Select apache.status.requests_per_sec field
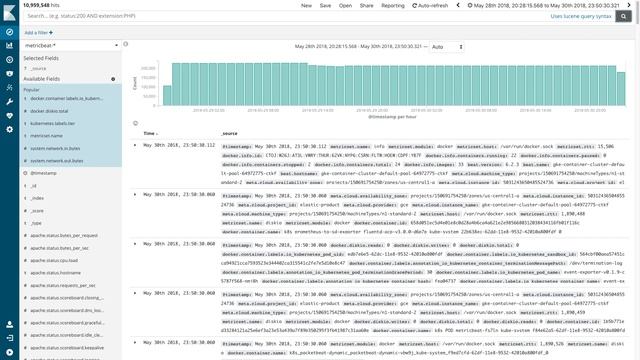 click(63, 285)
